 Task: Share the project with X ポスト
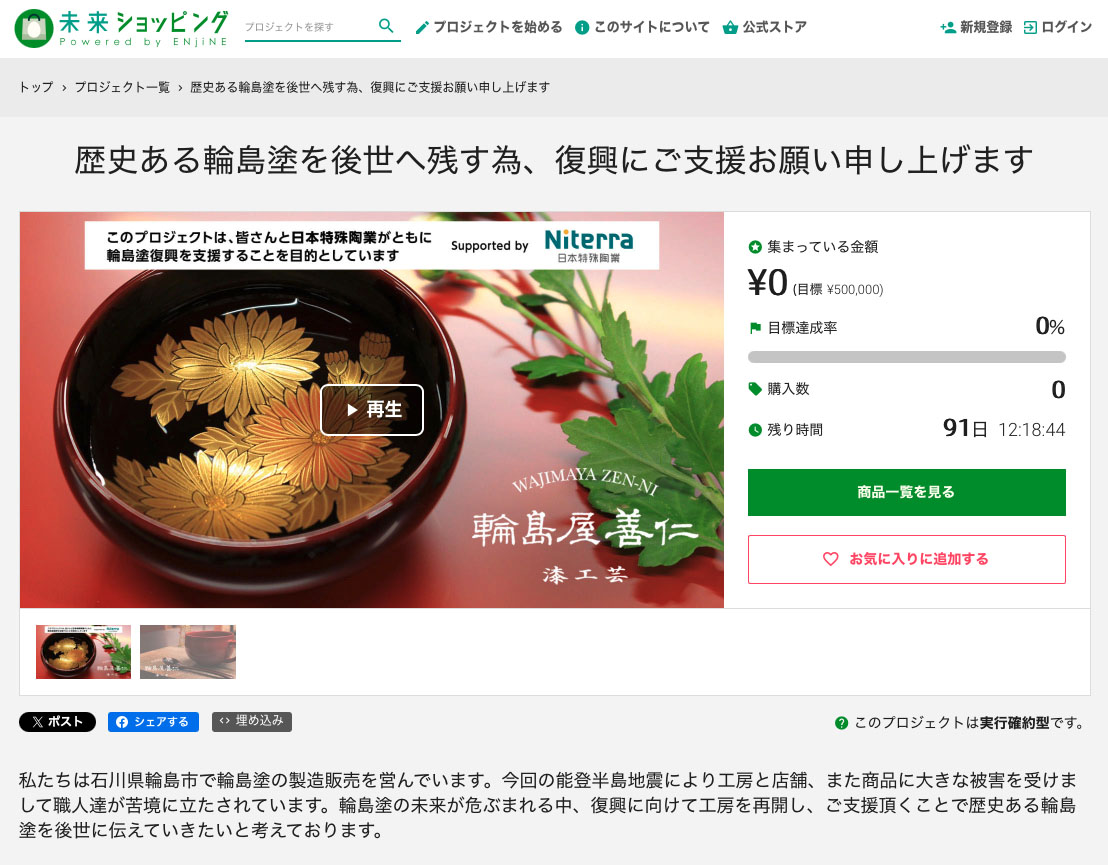(x=57, y=722)
